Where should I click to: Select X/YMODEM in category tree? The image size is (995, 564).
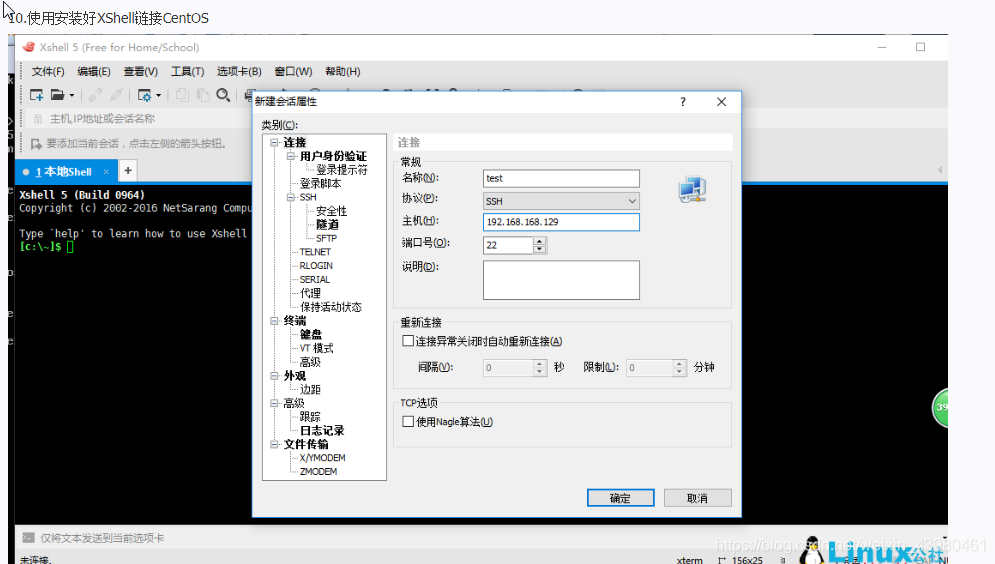pos(322,458)
